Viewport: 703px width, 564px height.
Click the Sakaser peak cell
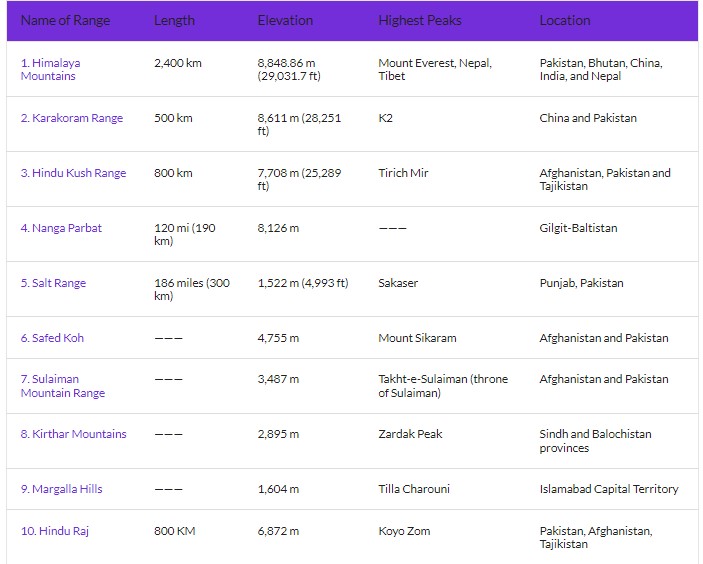(398, 283)
